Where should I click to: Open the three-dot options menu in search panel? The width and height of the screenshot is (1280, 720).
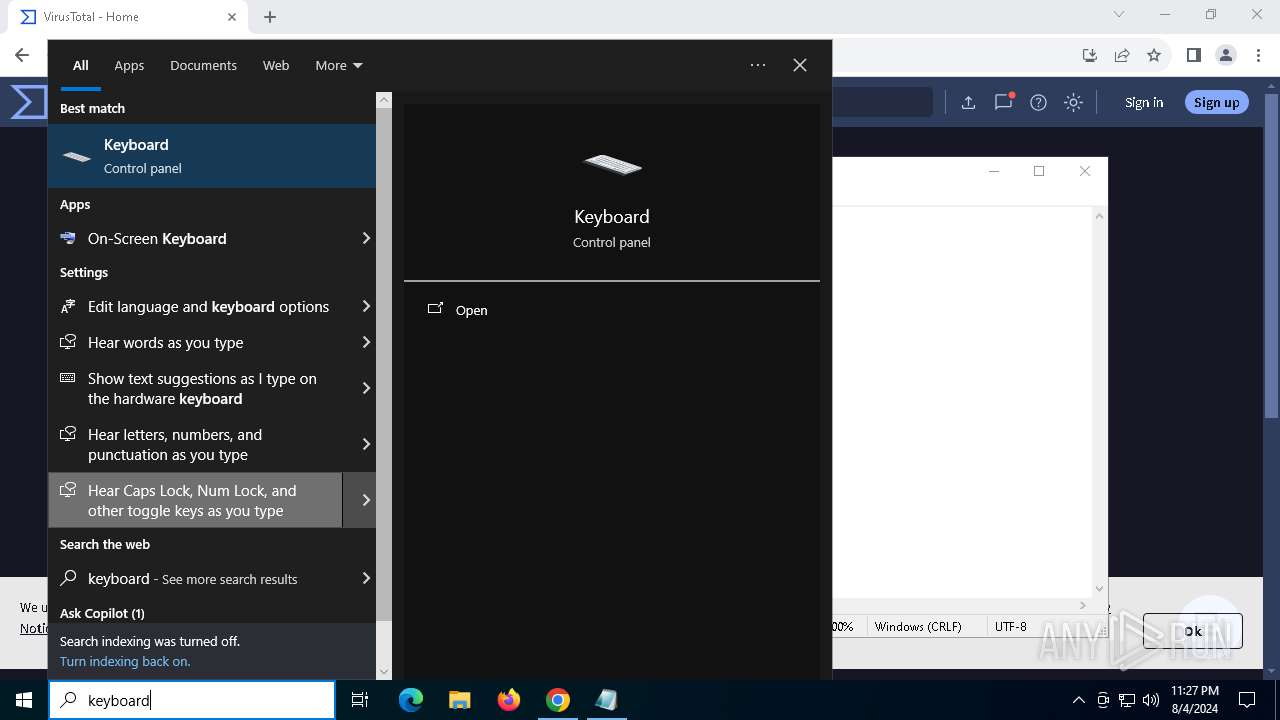[x=758, y=65]
